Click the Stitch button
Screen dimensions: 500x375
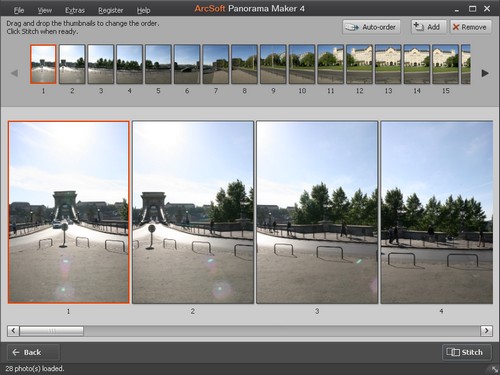pos(466,352)
